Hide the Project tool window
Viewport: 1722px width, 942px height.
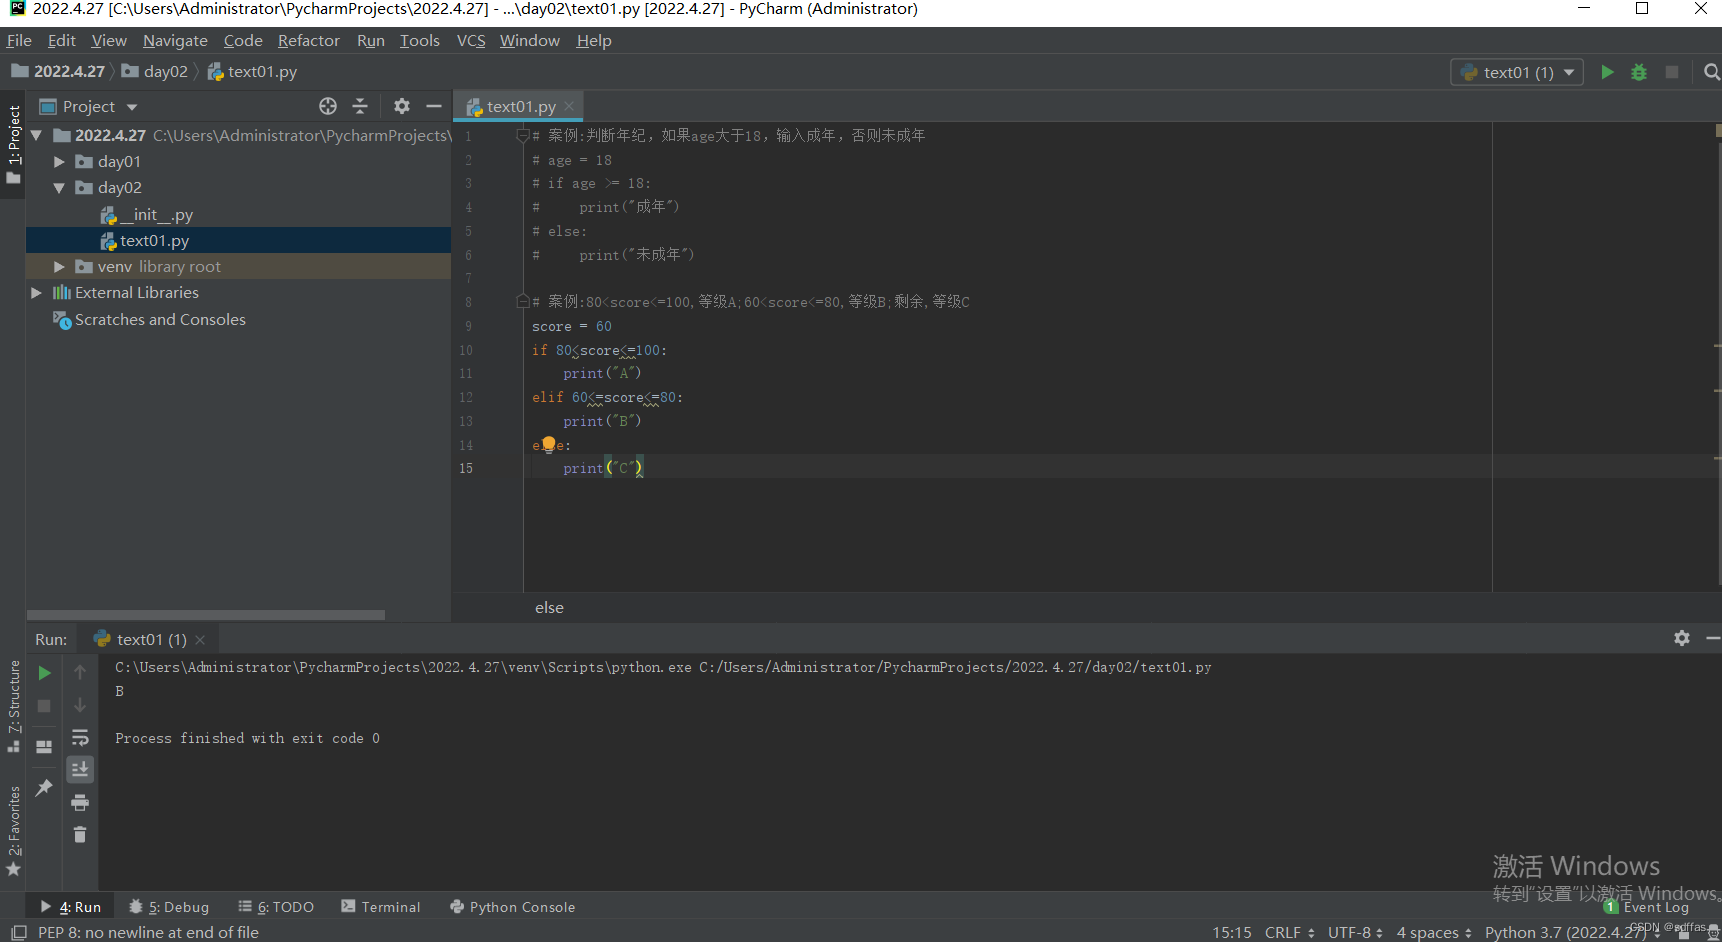(x=434, y=106)
